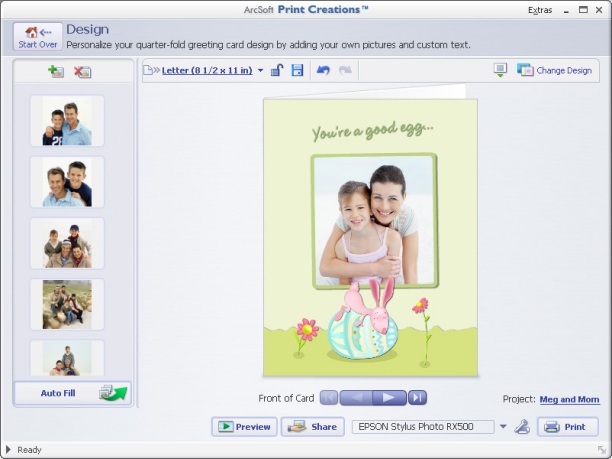Image resolution: width=612 pixels, height=459 pixels.
Task: Add photos with the green plus icon
Action: click(56, 71)
